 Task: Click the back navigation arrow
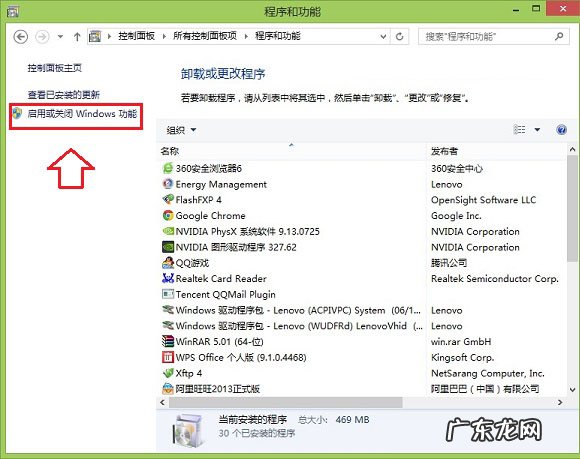pyautogui.click(x=20, y=37)
